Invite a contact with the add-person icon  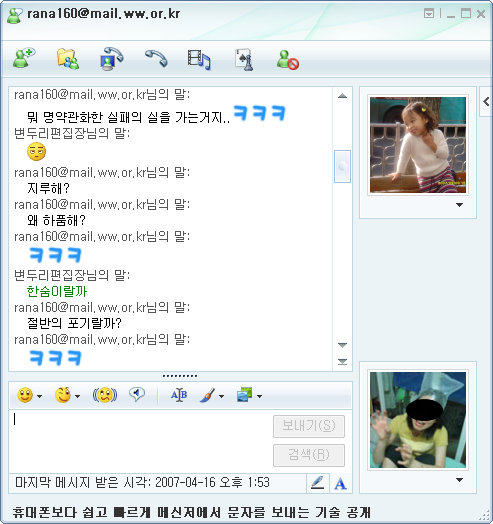(24, 58)
